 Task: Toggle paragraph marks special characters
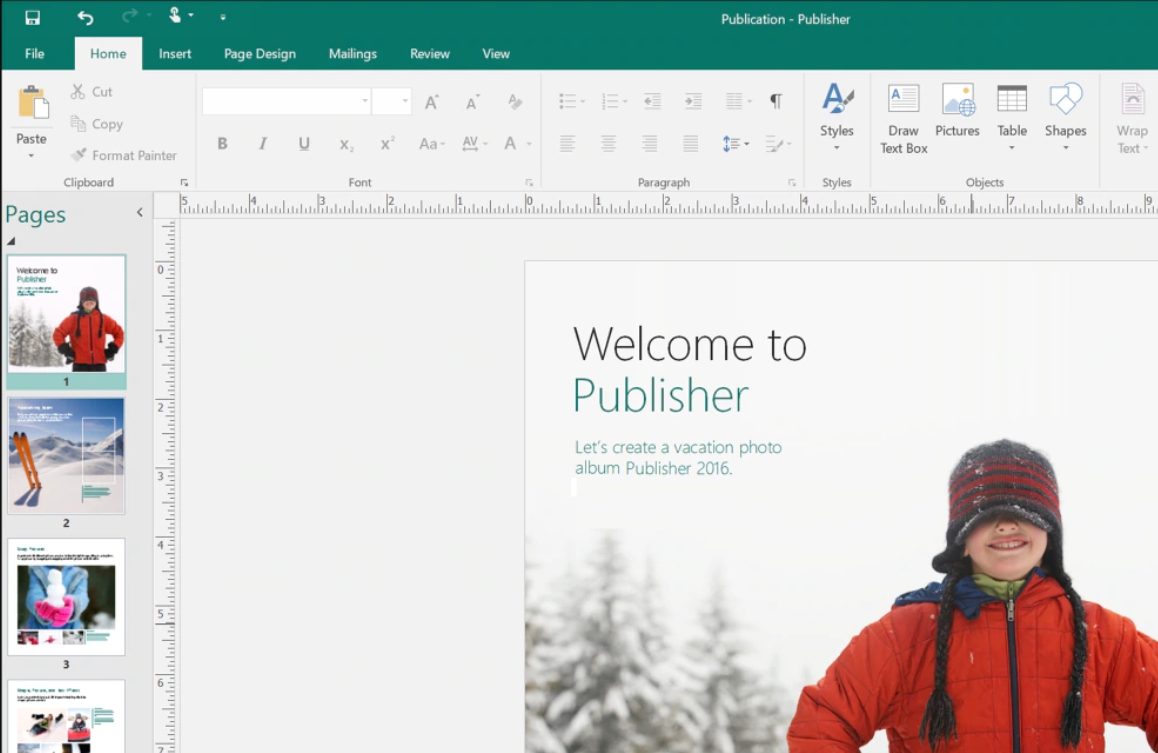pyautogui.click(x=775, y=101)
